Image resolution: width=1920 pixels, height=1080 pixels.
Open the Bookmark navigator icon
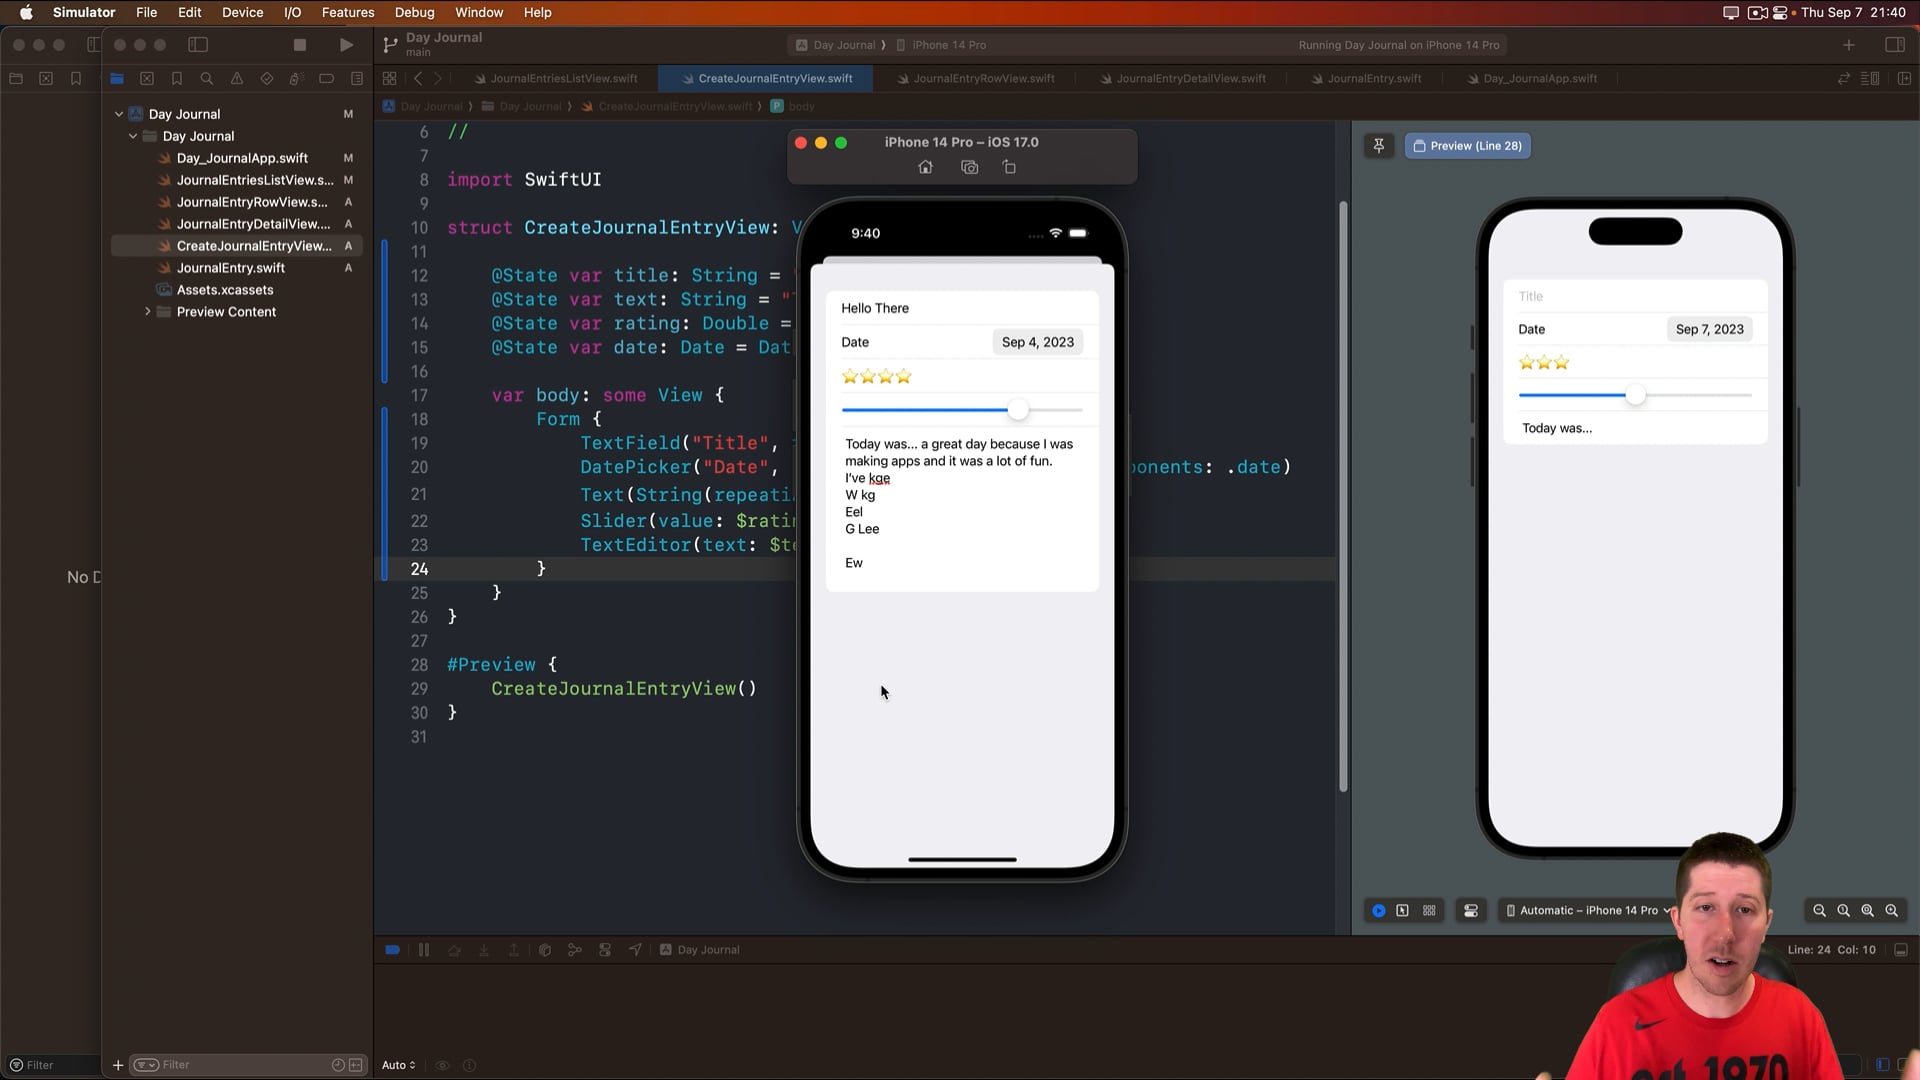pos(177,78)
